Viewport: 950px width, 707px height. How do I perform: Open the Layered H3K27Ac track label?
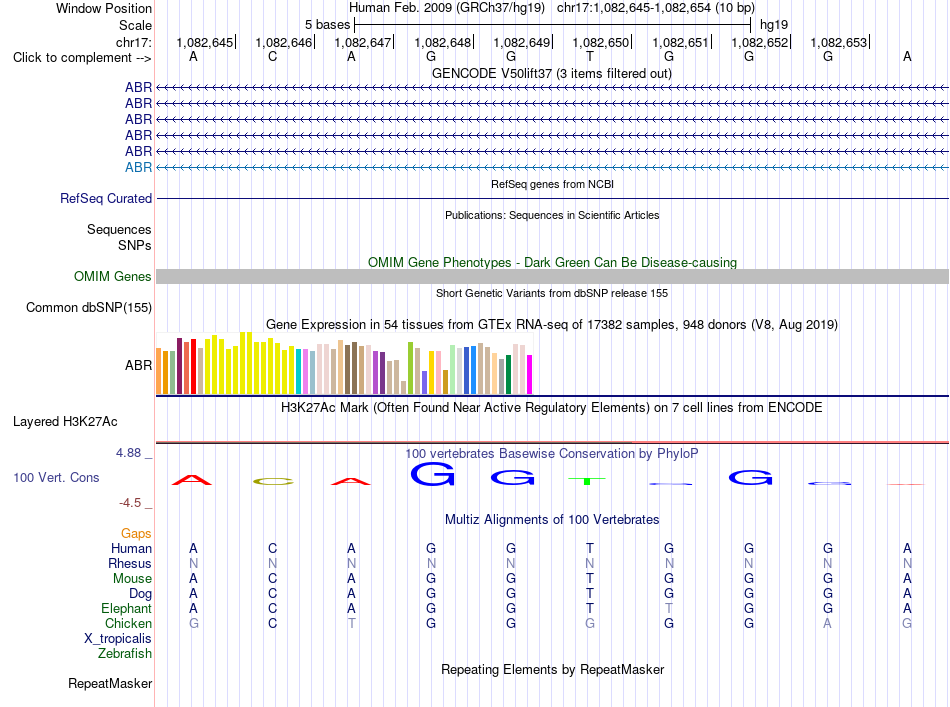[x=65, y=421]
